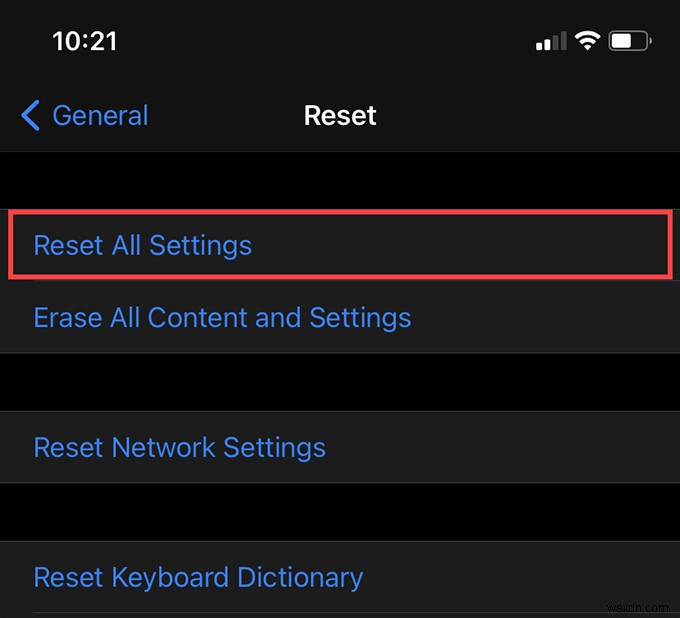Tap the back chevron arrow

(31, 115)
